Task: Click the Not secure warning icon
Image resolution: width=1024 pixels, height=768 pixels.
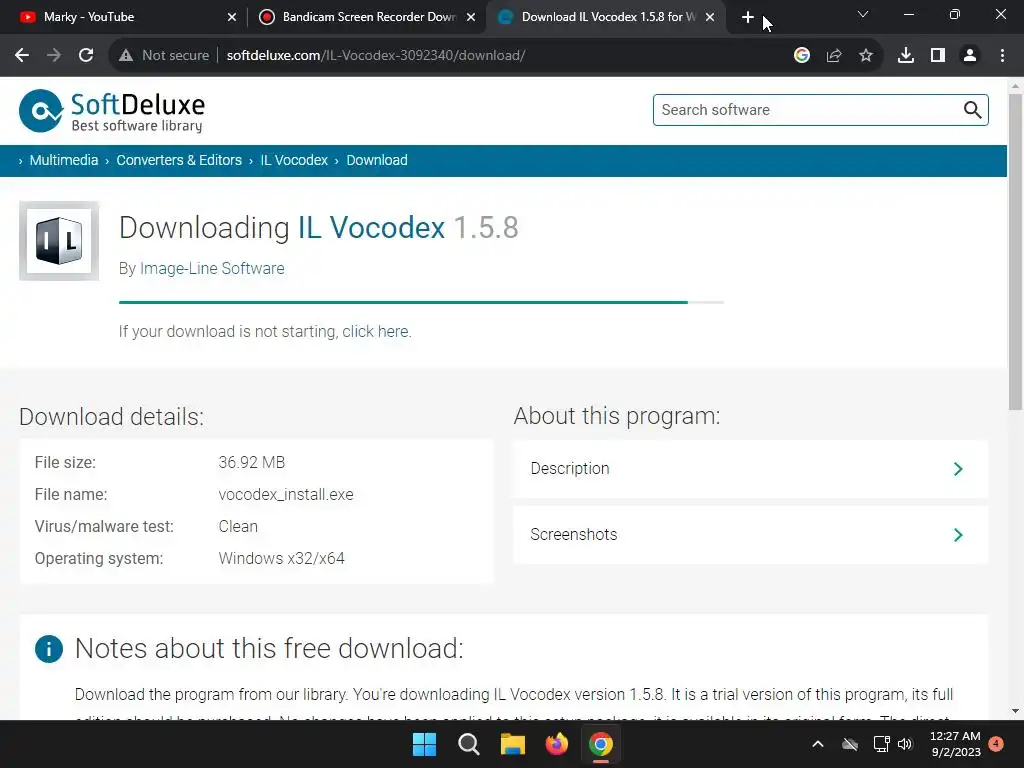Action: 126,56
